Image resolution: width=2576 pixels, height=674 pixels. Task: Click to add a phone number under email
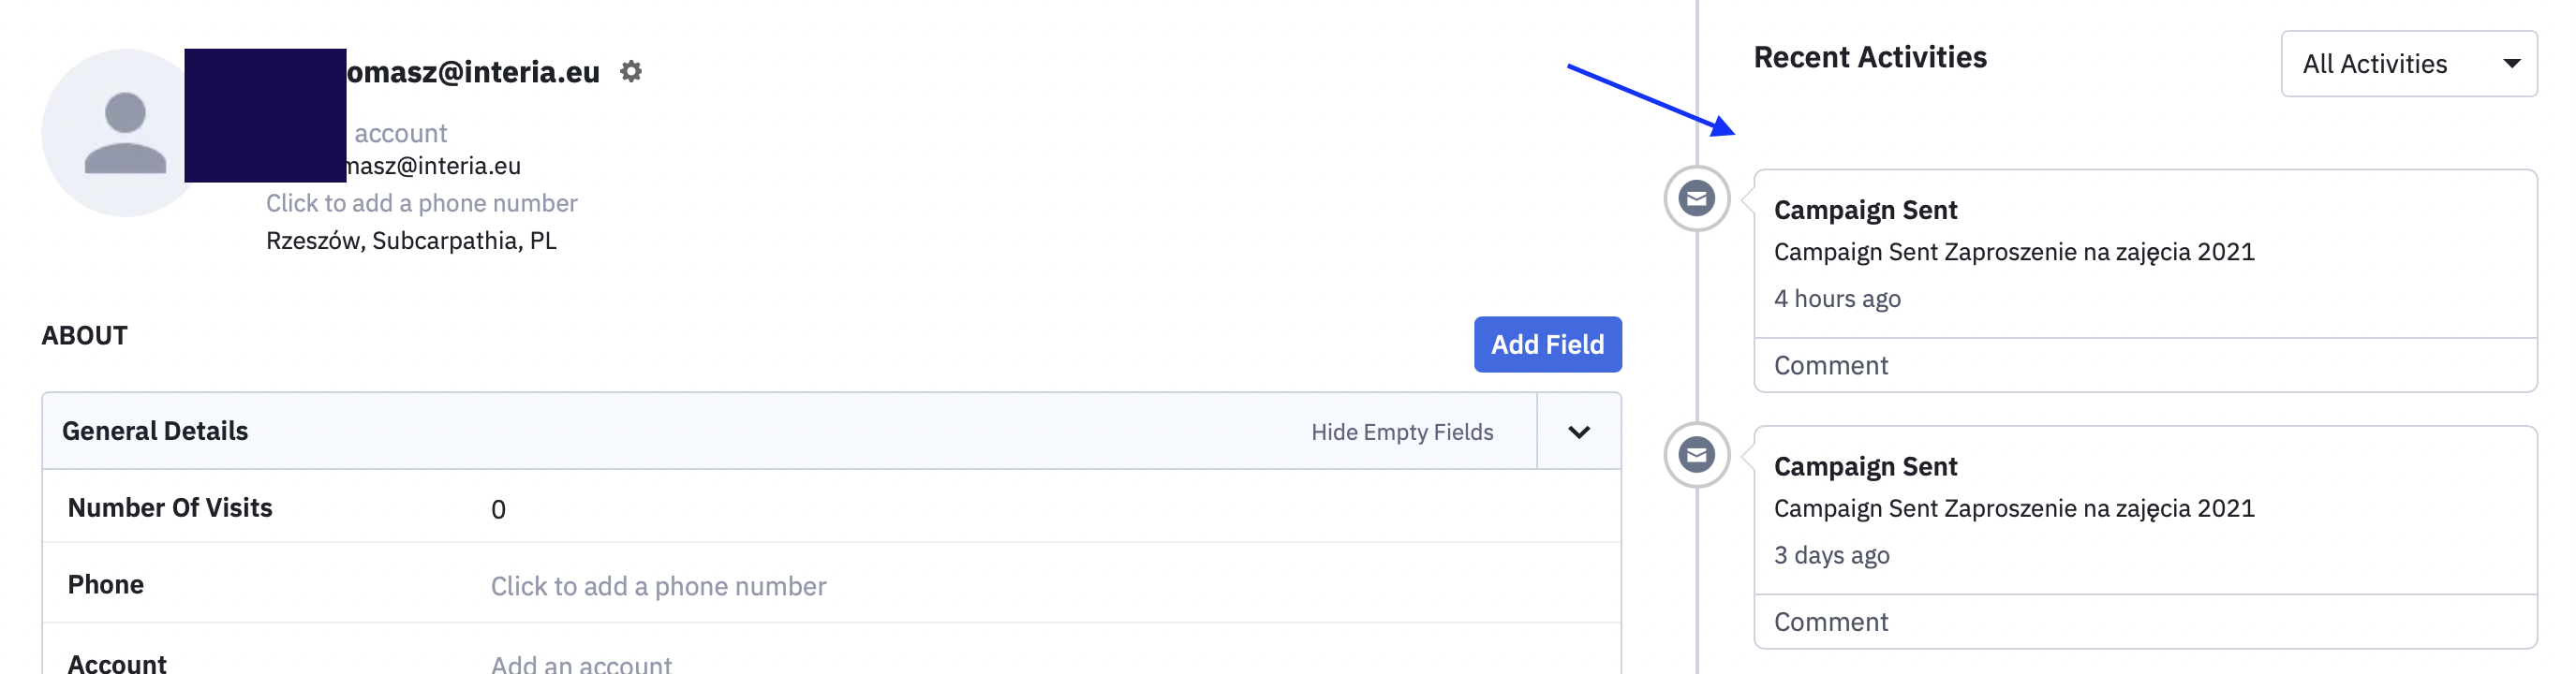[421, 203]
